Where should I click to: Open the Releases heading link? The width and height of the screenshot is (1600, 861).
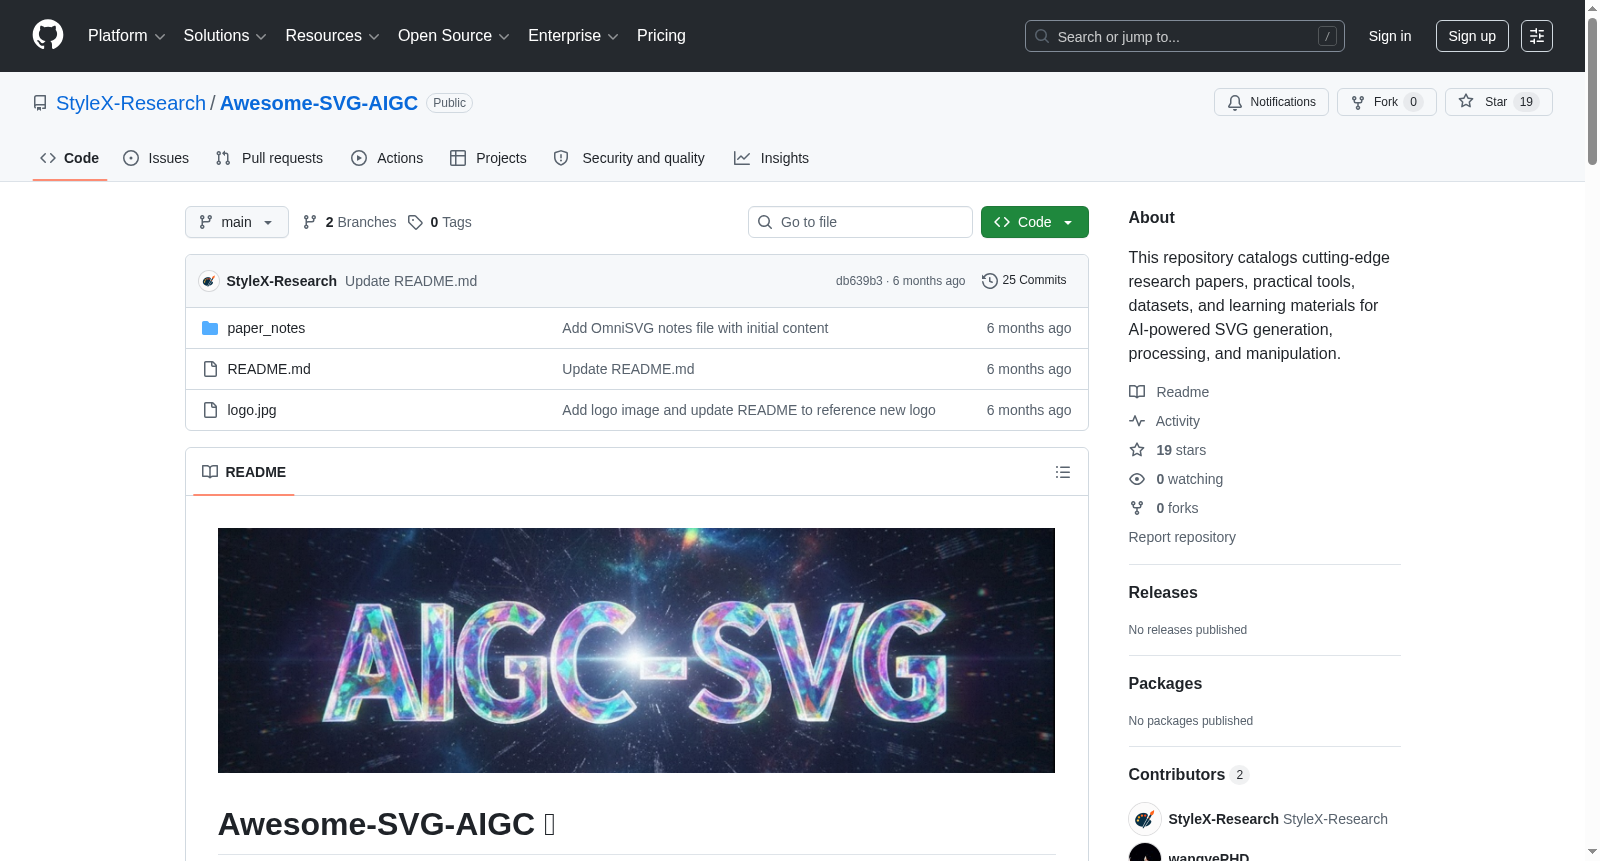coord(1163,593)
